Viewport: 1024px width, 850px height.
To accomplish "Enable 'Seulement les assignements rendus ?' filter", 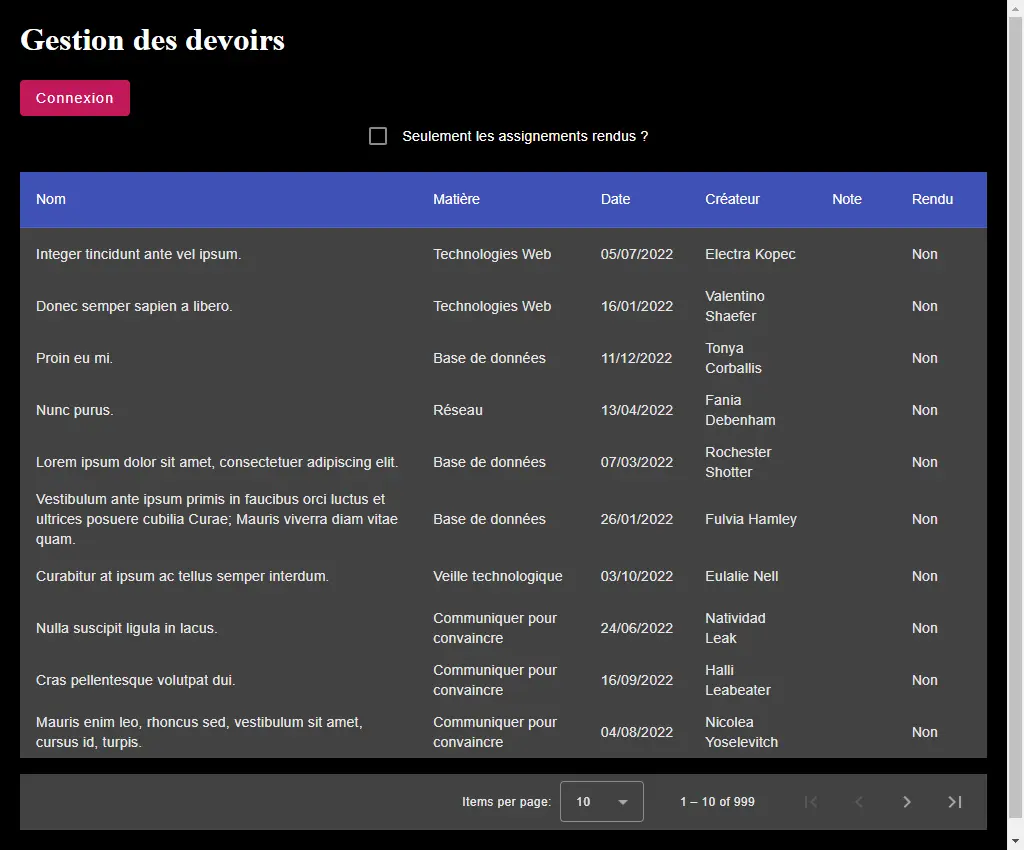I will [x=377, y=135].
